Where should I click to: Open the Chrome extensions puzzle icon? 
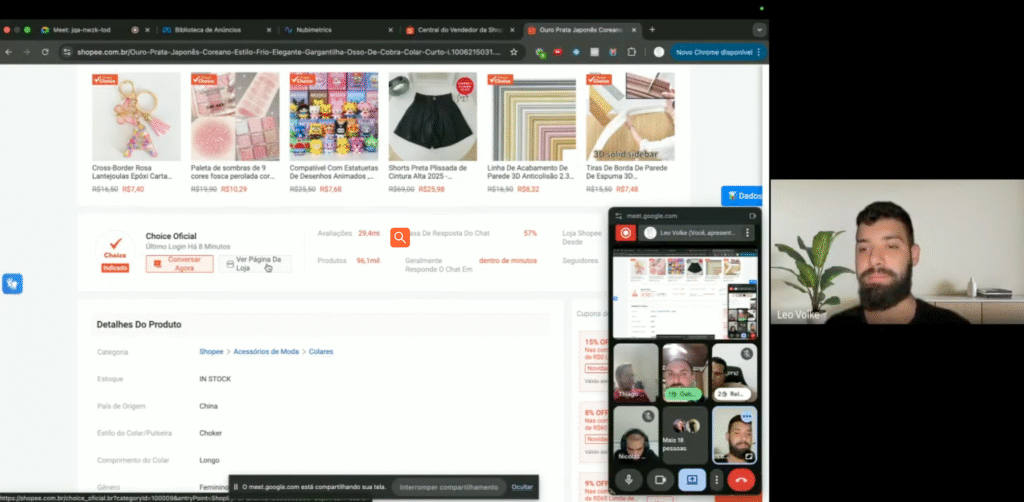(x=631, y=52)
